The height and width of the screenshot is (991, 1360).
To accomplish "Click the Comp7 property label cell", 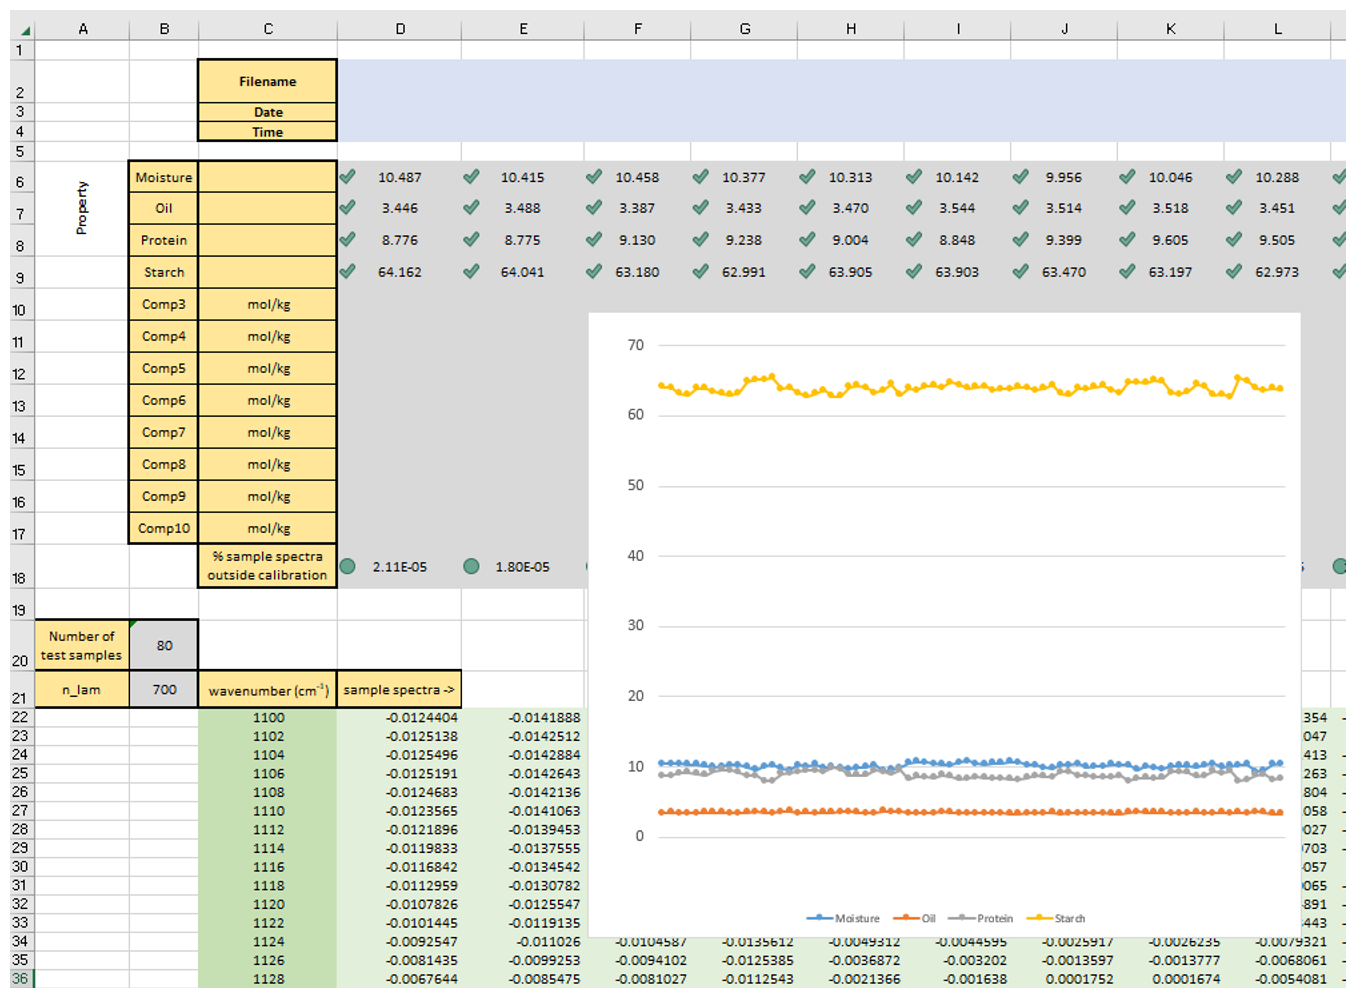I will [x=164, y=432].
